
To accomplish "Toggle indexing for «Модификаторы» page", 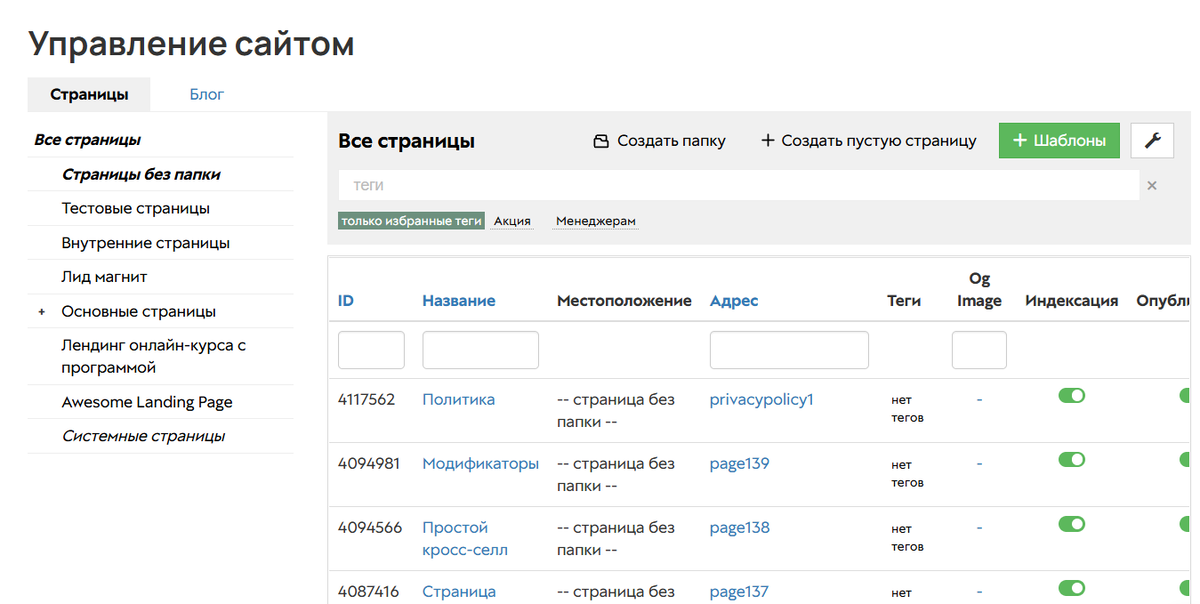I will (x=1071, y=459).
